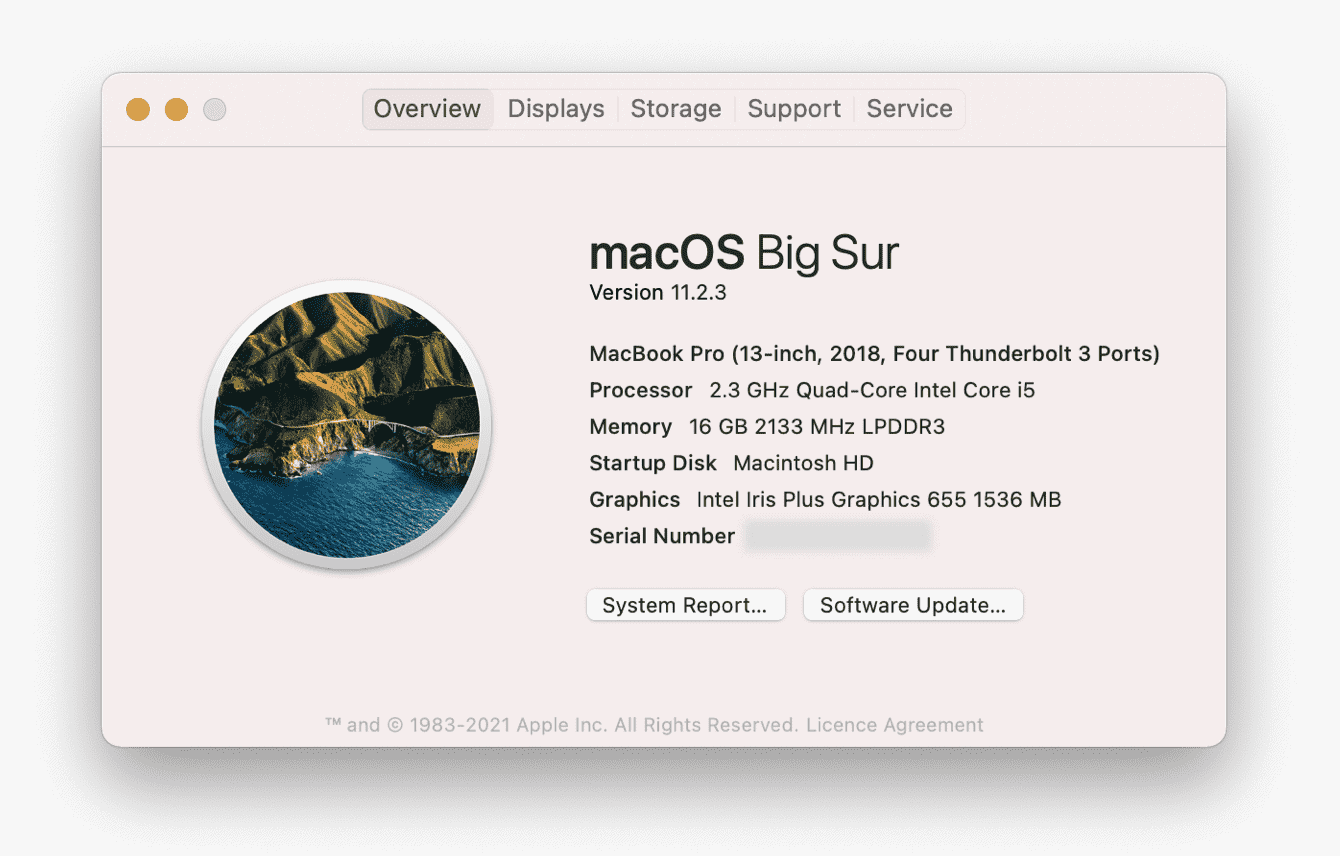Click the System Report... button
The height and width of the screenshot is (856, 1340).
[x=686, y=605]
